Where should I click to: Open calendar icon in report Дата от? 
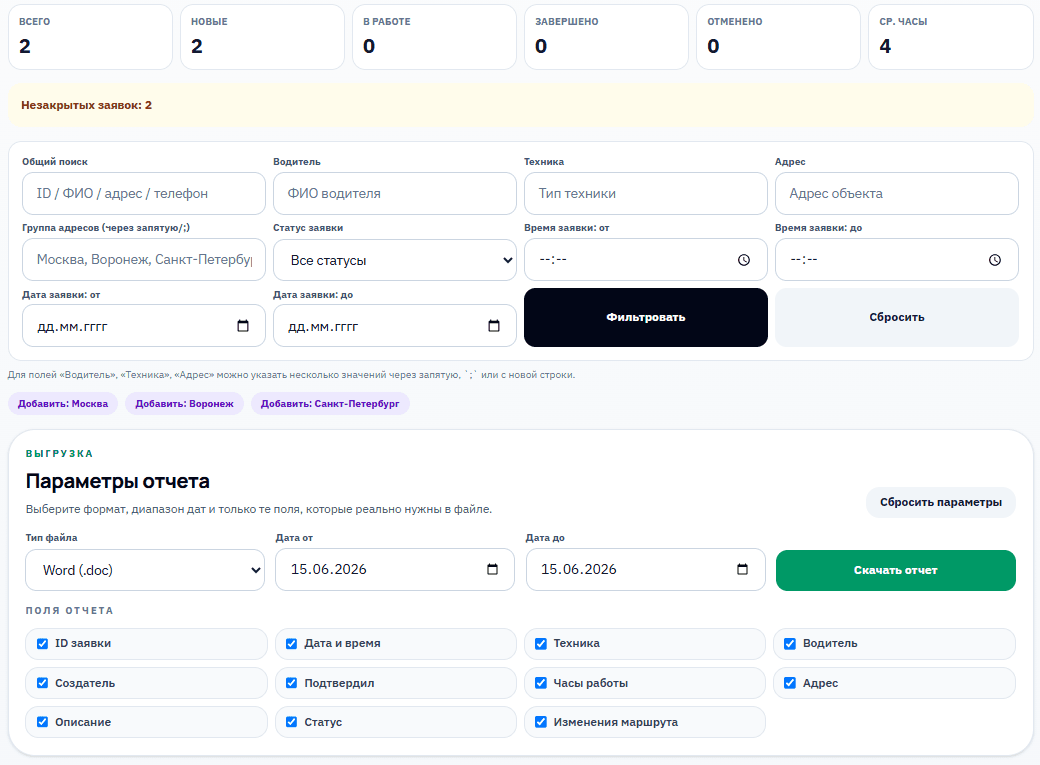pyautogui.click(x=492, y=569)
